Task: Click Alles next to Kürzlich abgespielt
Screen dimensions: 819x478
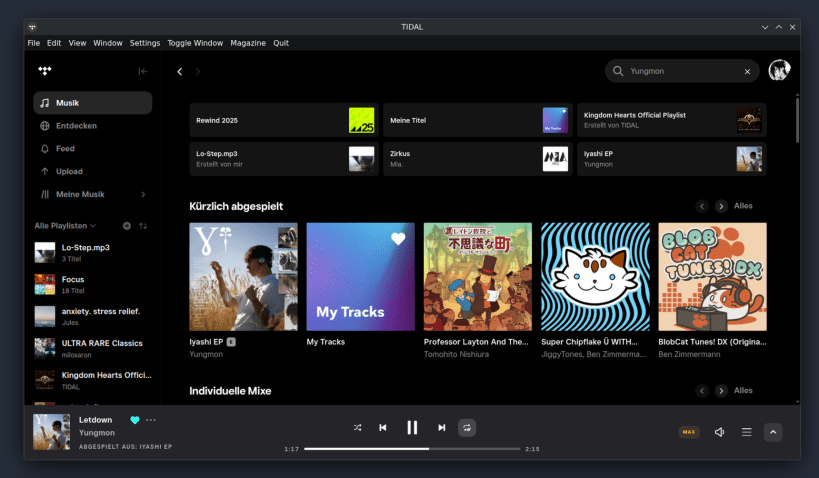Action: [x=743, y=206]
